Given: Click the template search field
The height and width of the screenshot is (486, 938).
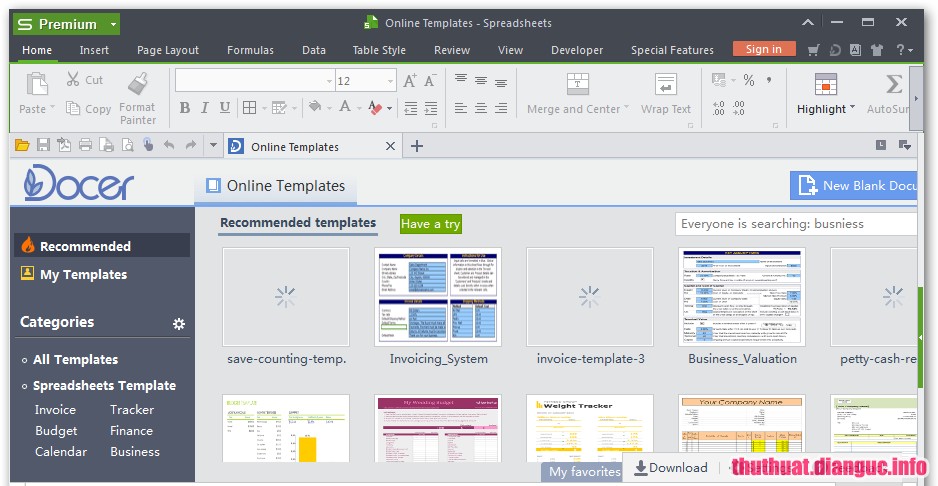Looking at the screenshot, I should [796, 224].
